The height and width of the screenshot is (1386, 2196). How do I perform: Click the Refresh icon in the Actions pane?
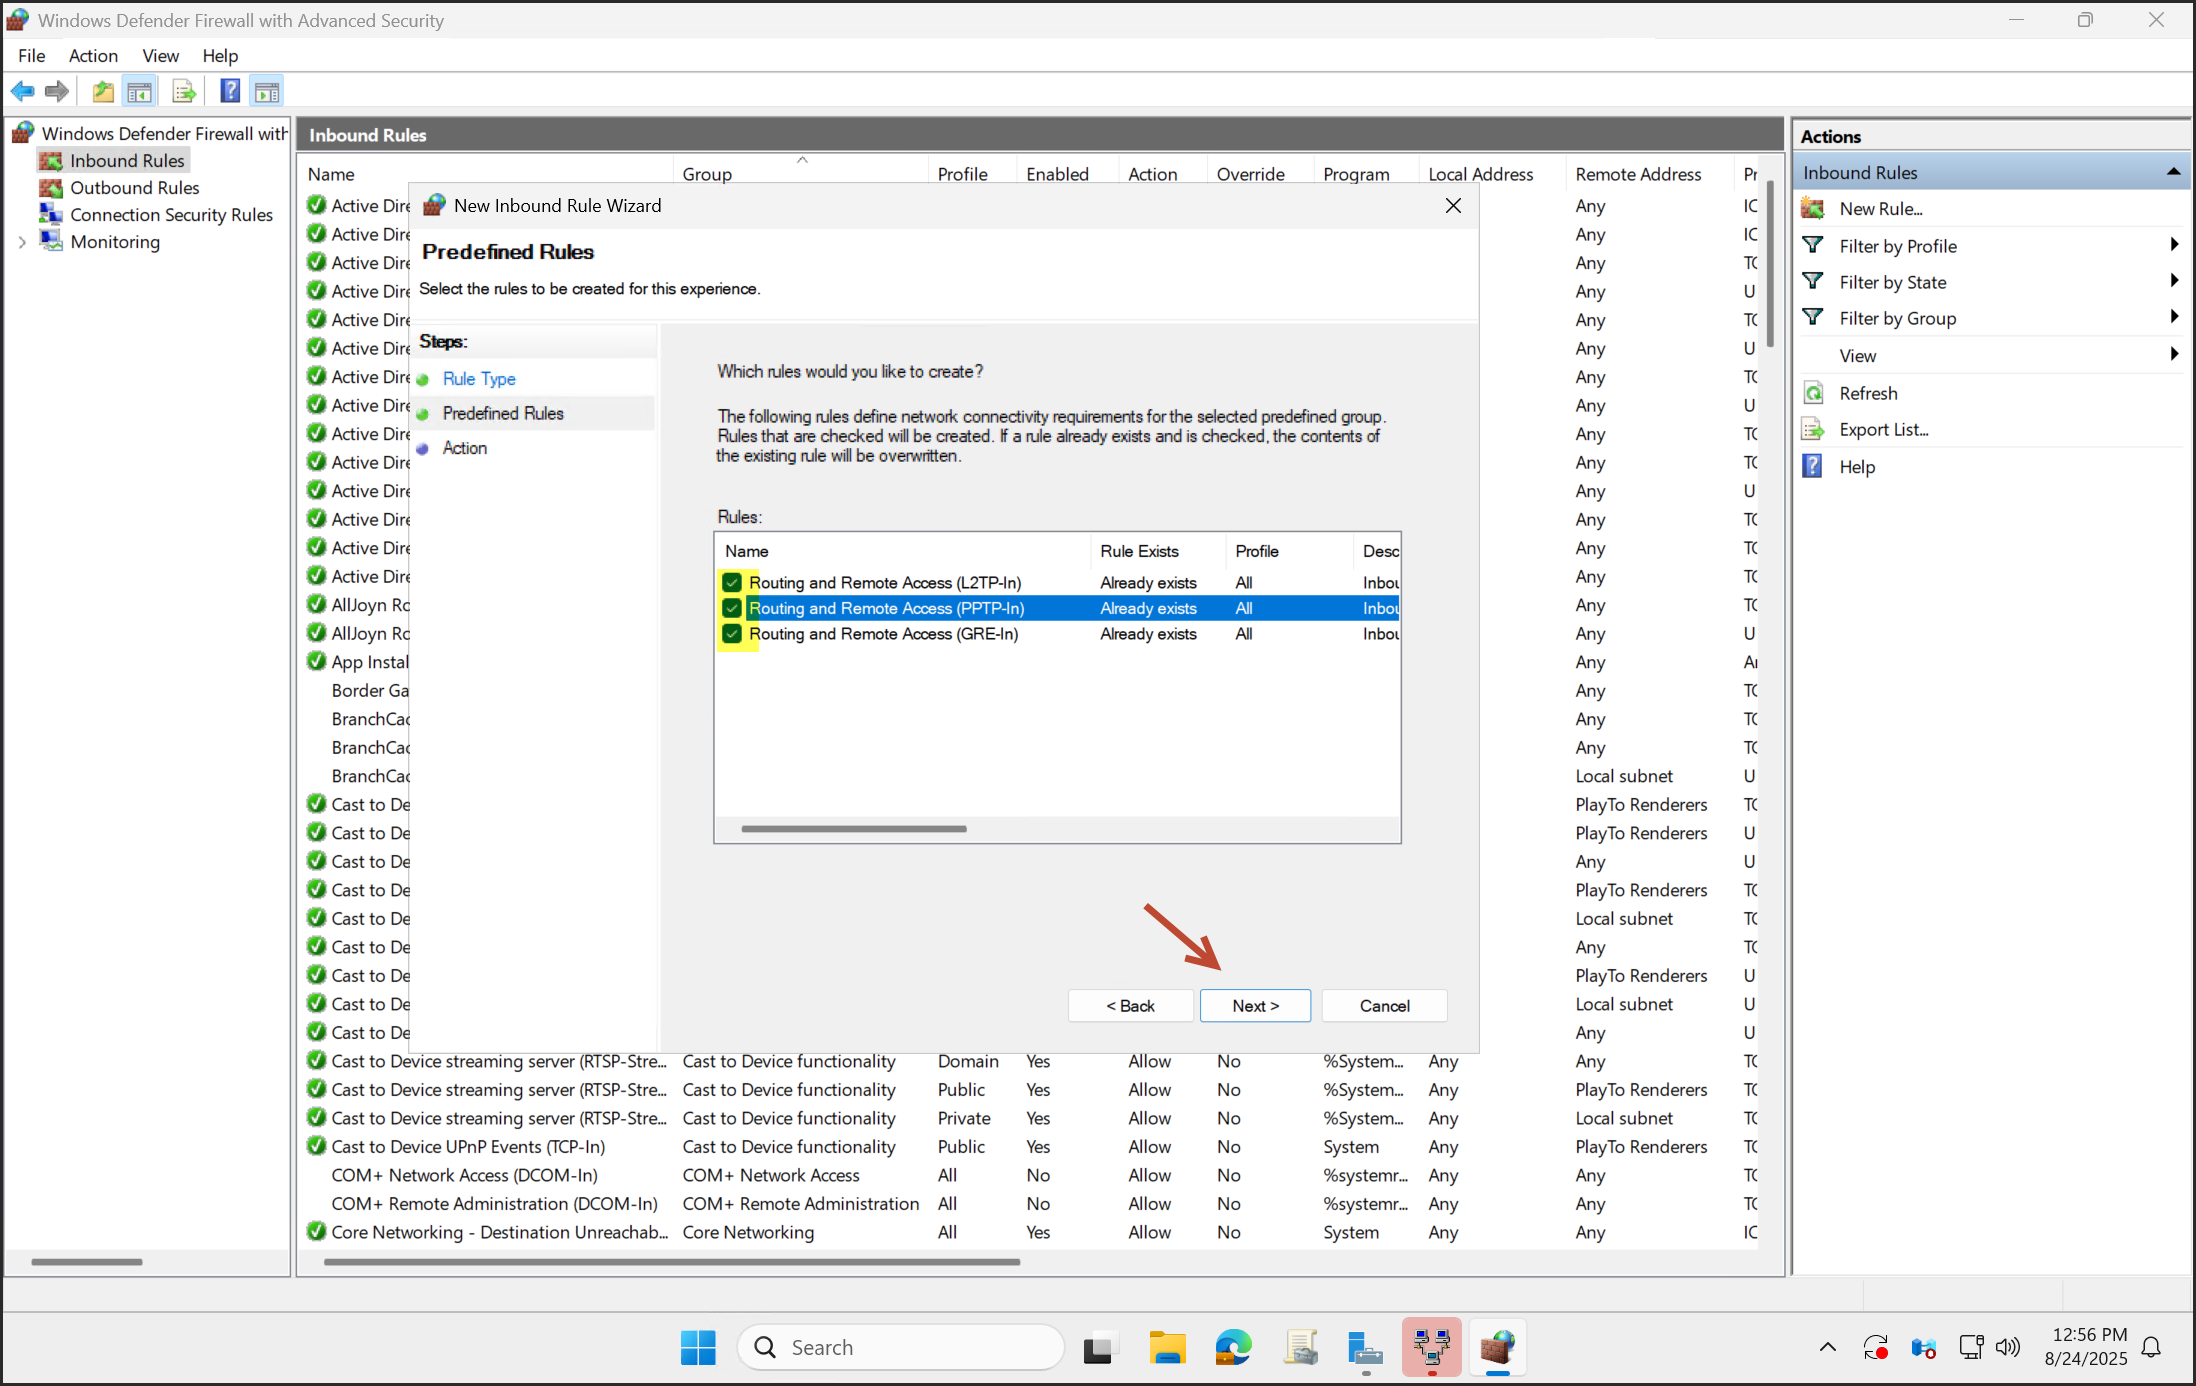point(1813,392)
